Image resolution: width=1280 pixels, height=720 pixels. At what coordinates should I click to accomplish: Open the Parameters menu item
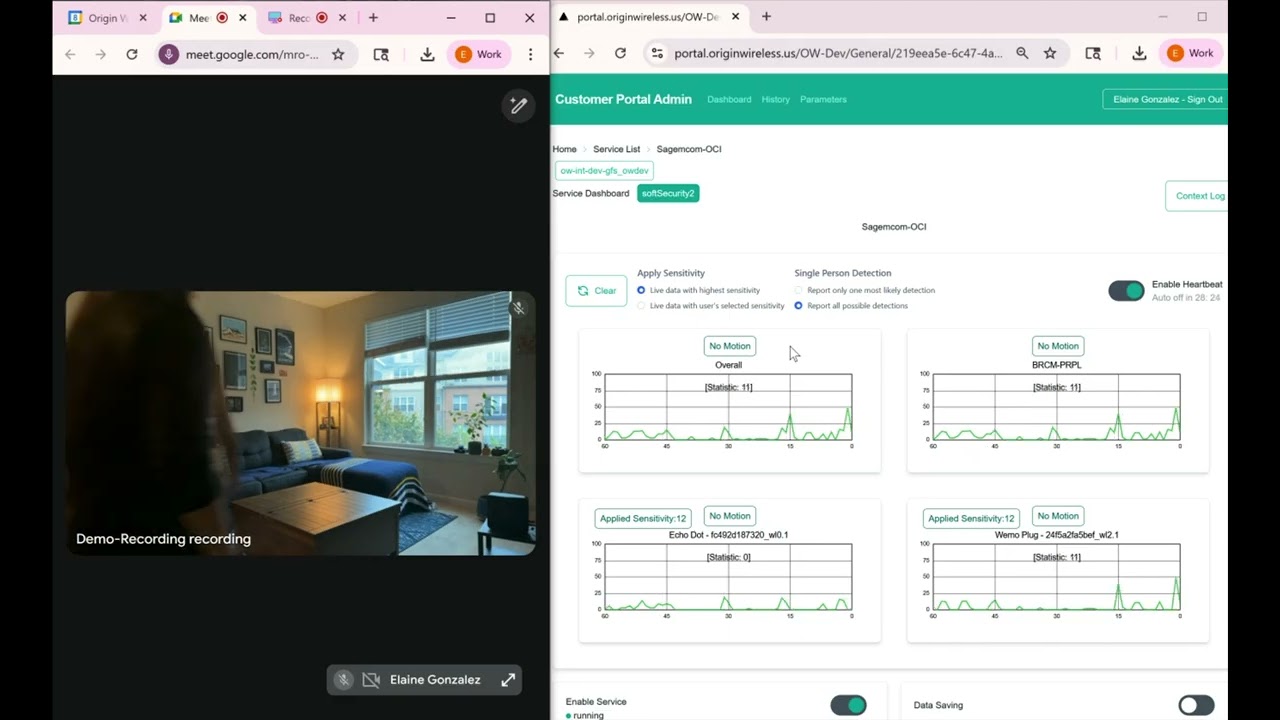823,99
